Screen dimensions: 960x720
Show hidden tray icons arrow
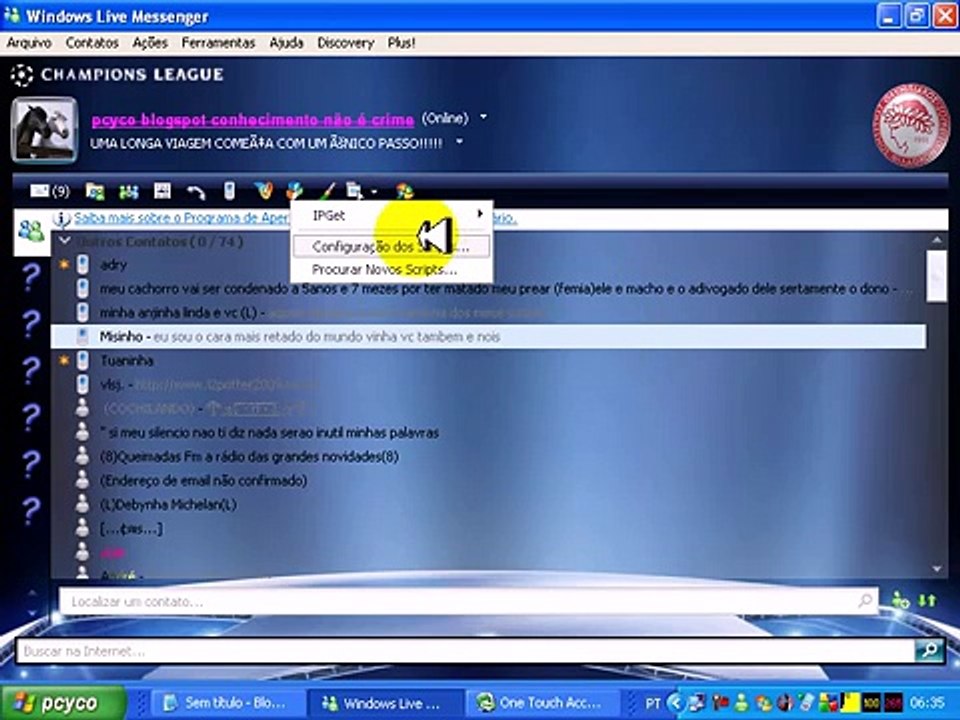click(x=675, y=702)
